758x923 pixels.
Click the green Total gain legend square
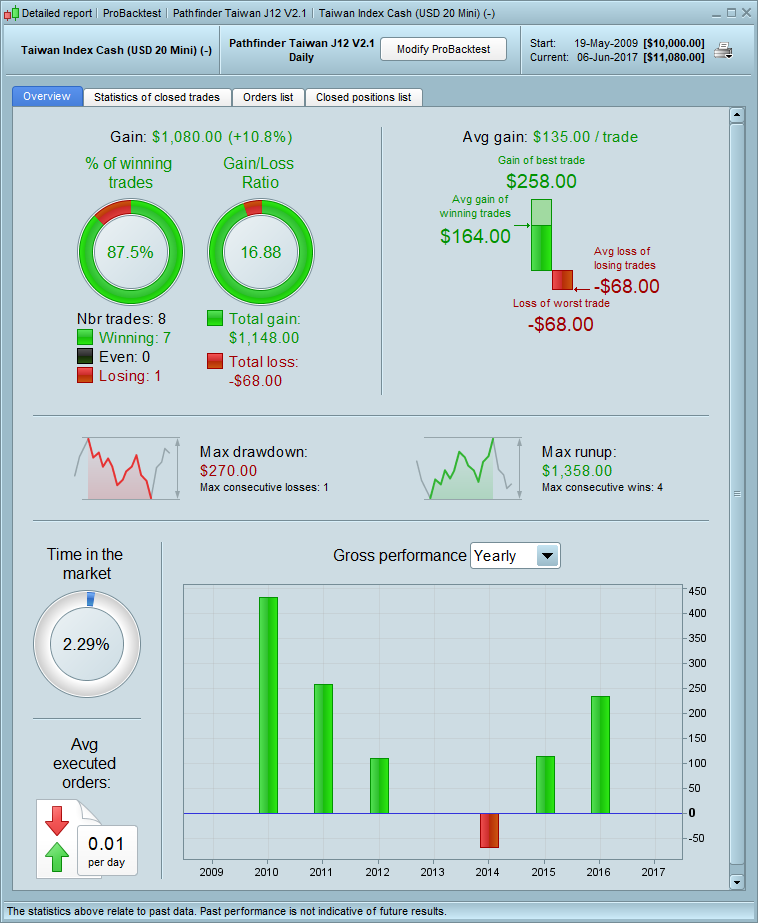point(215,318)
